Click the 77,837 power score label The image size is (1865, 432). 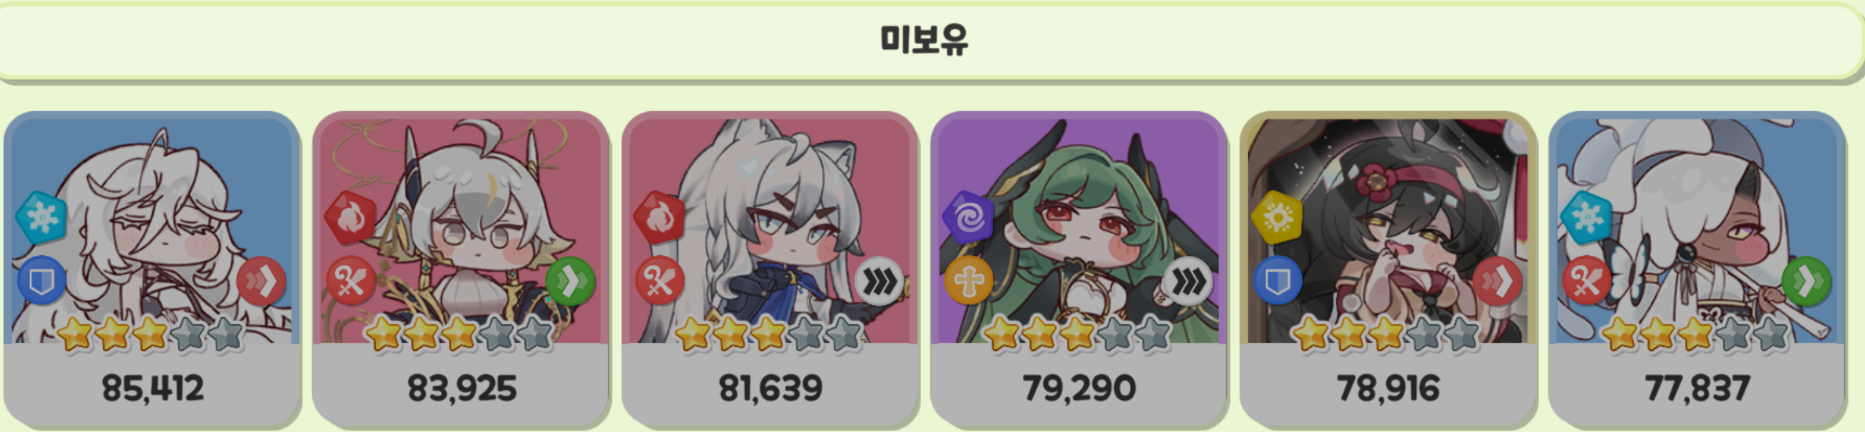point(1697,388)
